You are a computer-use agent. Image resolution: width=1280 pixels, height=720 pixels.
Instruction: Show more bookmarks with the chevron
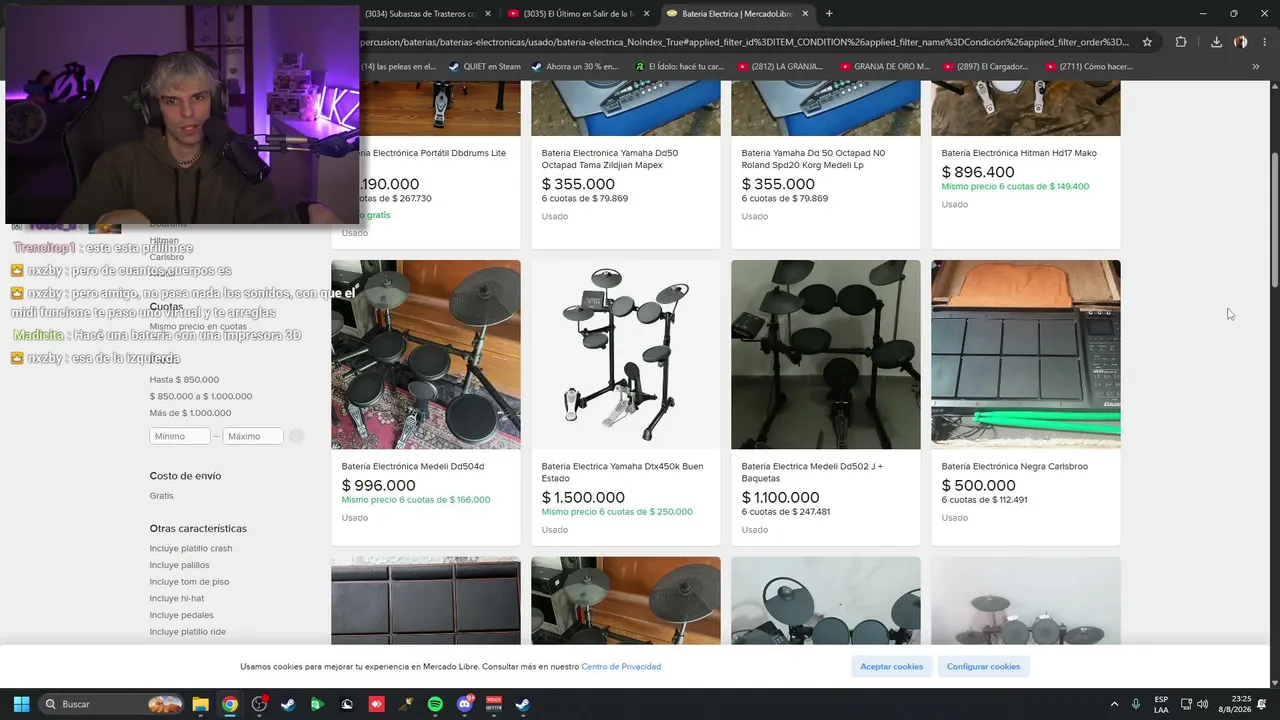[1256, 67]
